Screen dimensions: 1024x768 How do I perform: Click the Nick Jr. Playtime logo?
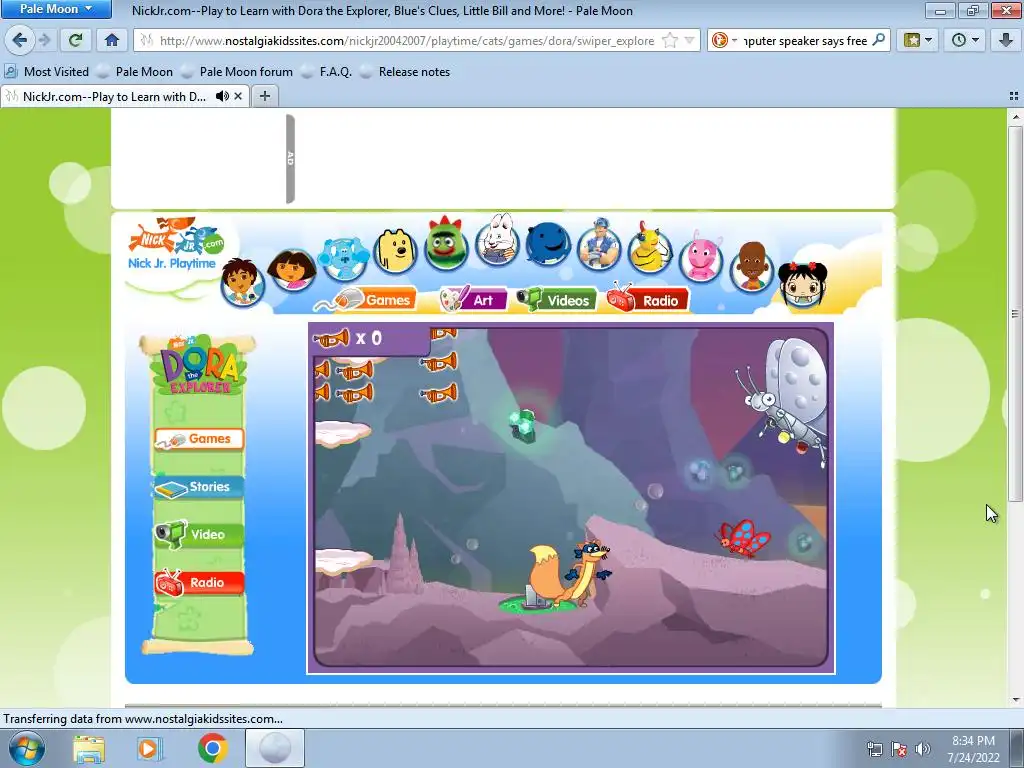click(x=176, y=244)
